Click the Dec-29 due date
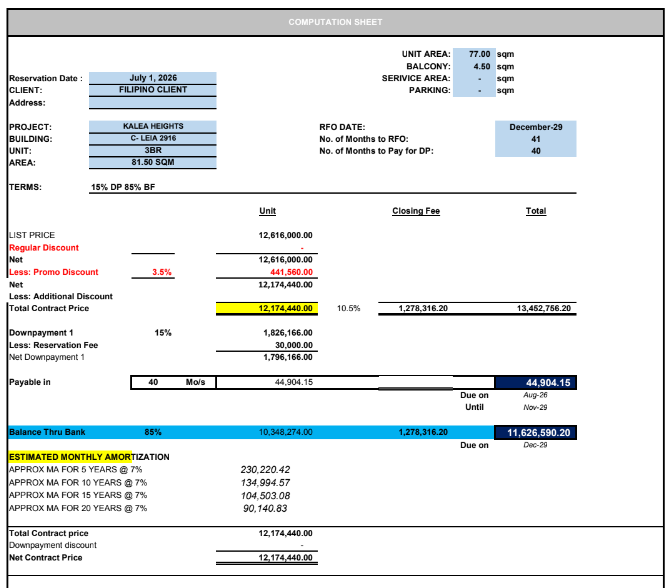 pyautogui.click(x=535, y=445)
